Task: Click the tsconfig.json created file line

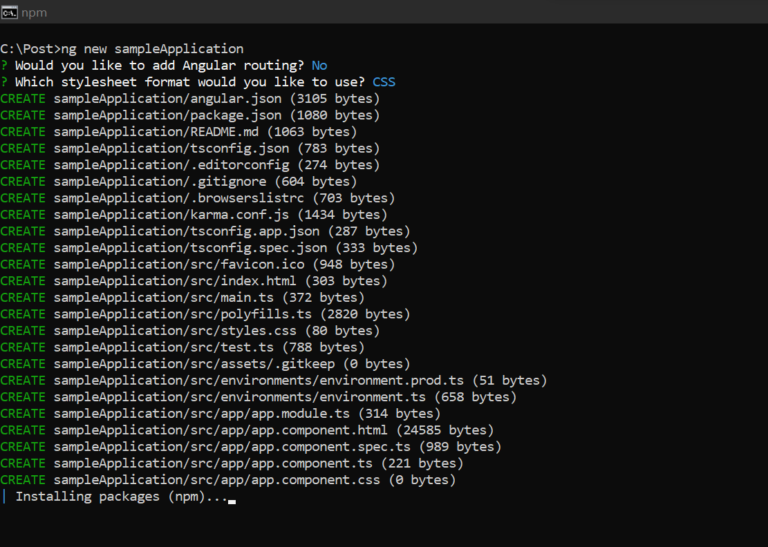Action: 190,149
